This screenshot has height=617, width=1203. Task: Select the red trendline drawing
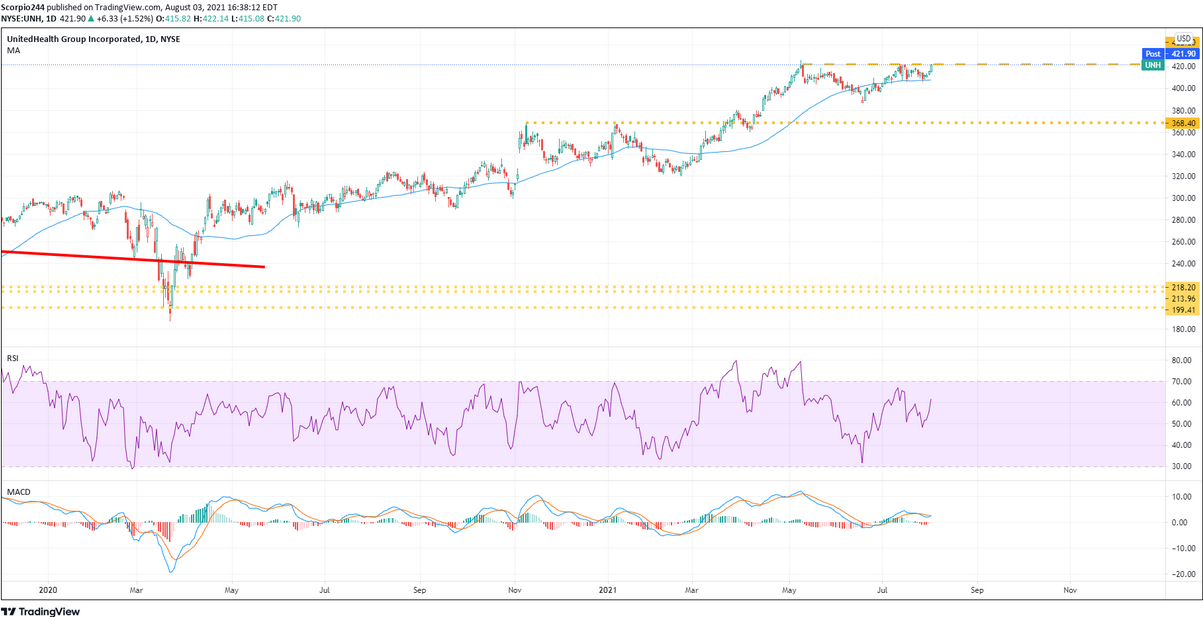[x=132, y=259]
